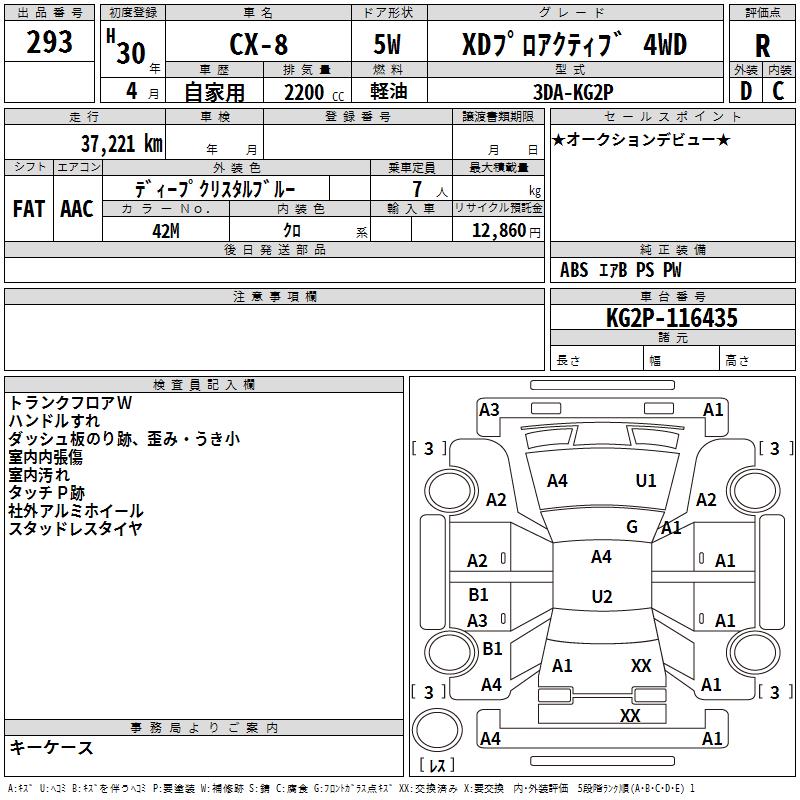Select the office notice キーケース
This screenshot has height=800, width=800.
tap(52, 748)
